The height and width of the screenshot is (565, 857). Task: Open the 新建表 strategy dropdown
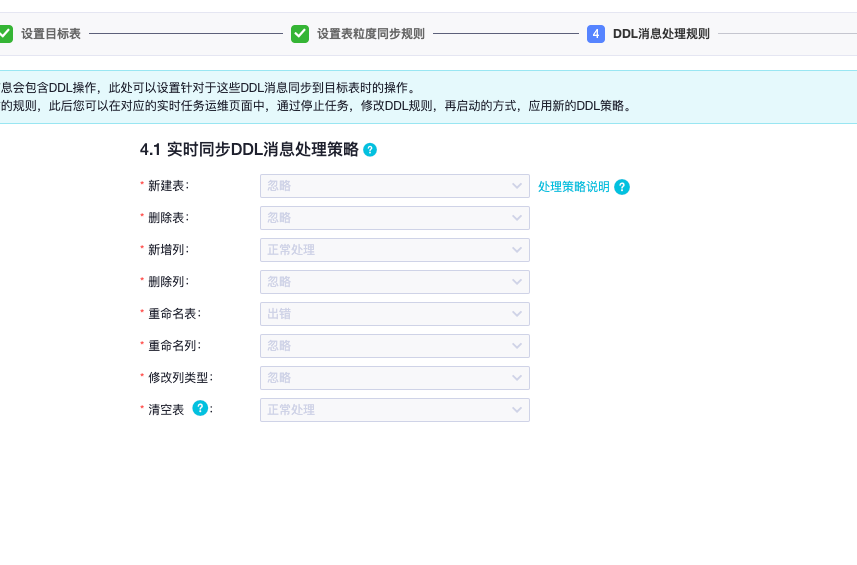(395, 186)
